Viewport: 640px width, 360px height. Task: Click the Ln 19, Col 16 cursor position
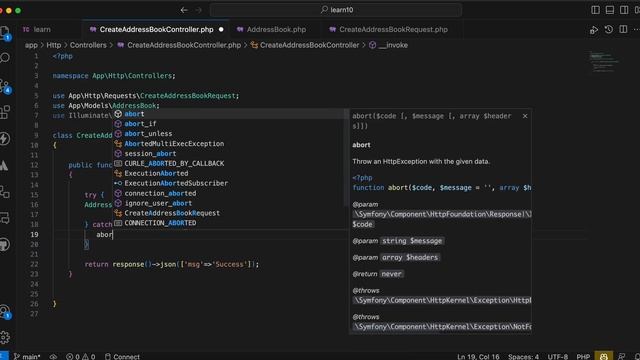coord(478,356)
